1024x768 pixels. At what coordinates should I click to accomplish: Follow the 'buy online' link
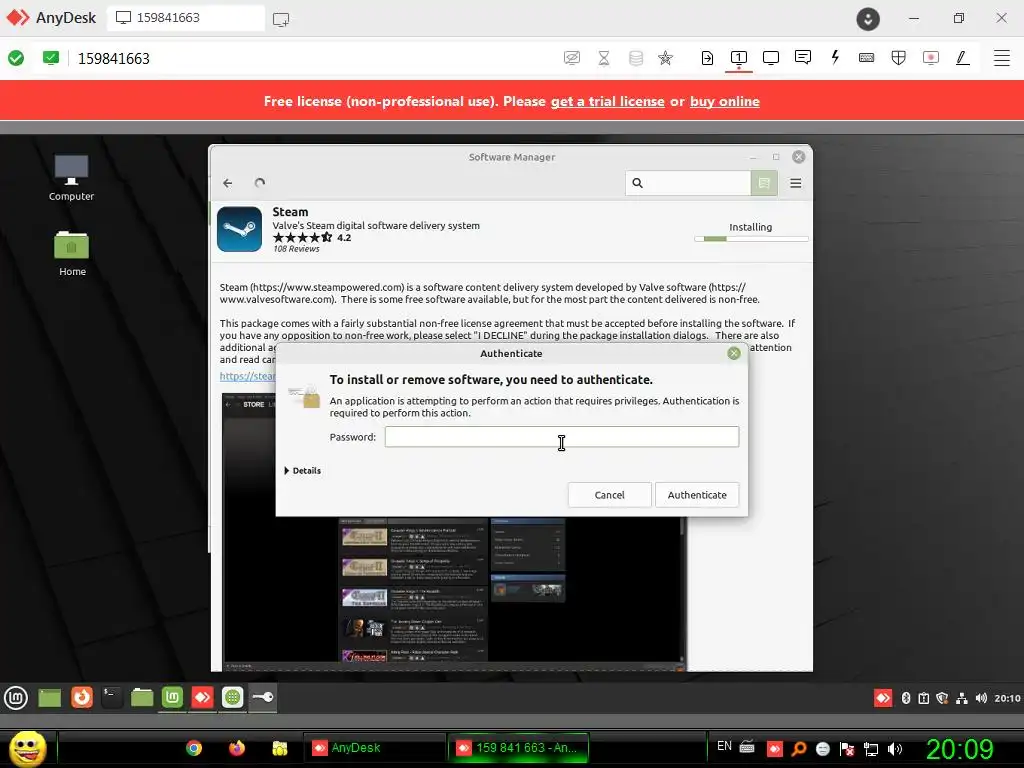click(724, 101)
